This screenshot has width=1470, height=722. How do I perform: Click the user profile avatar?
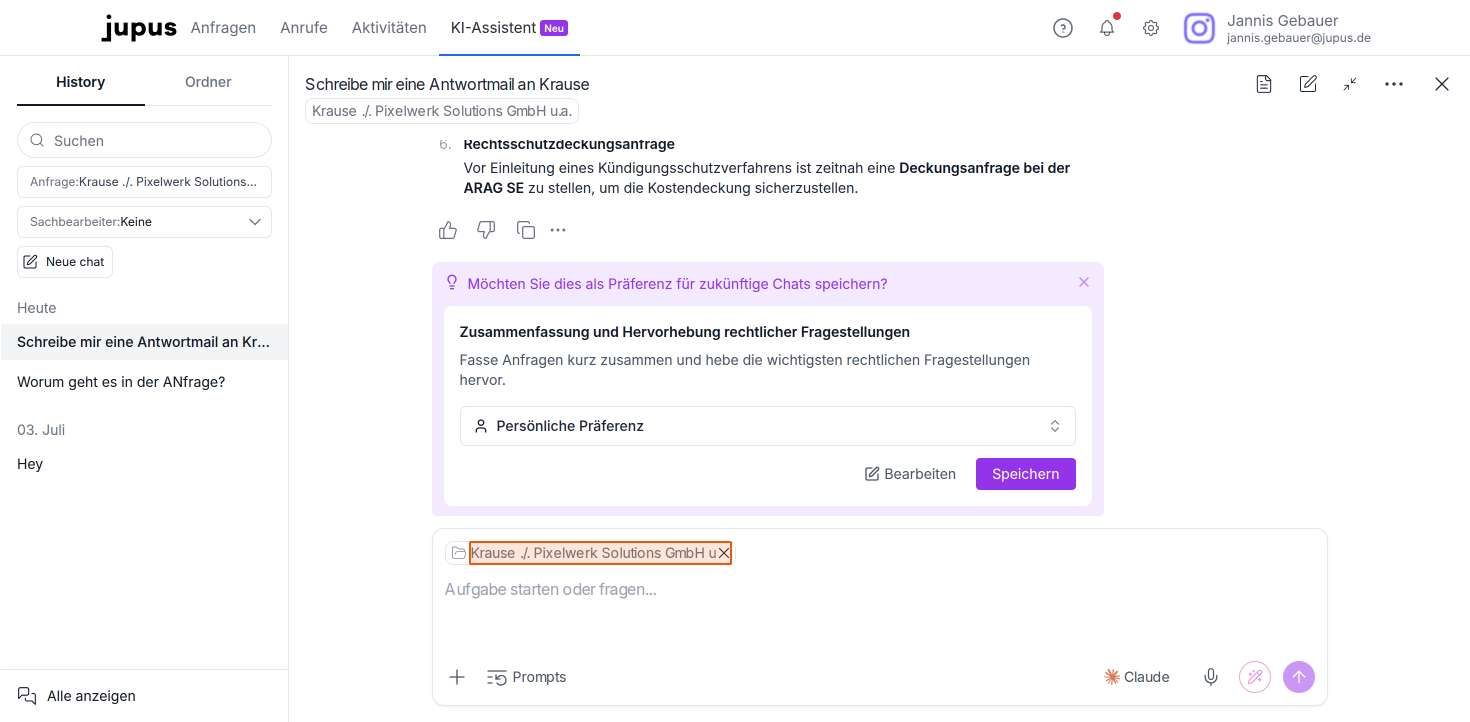pos(1199,28)
